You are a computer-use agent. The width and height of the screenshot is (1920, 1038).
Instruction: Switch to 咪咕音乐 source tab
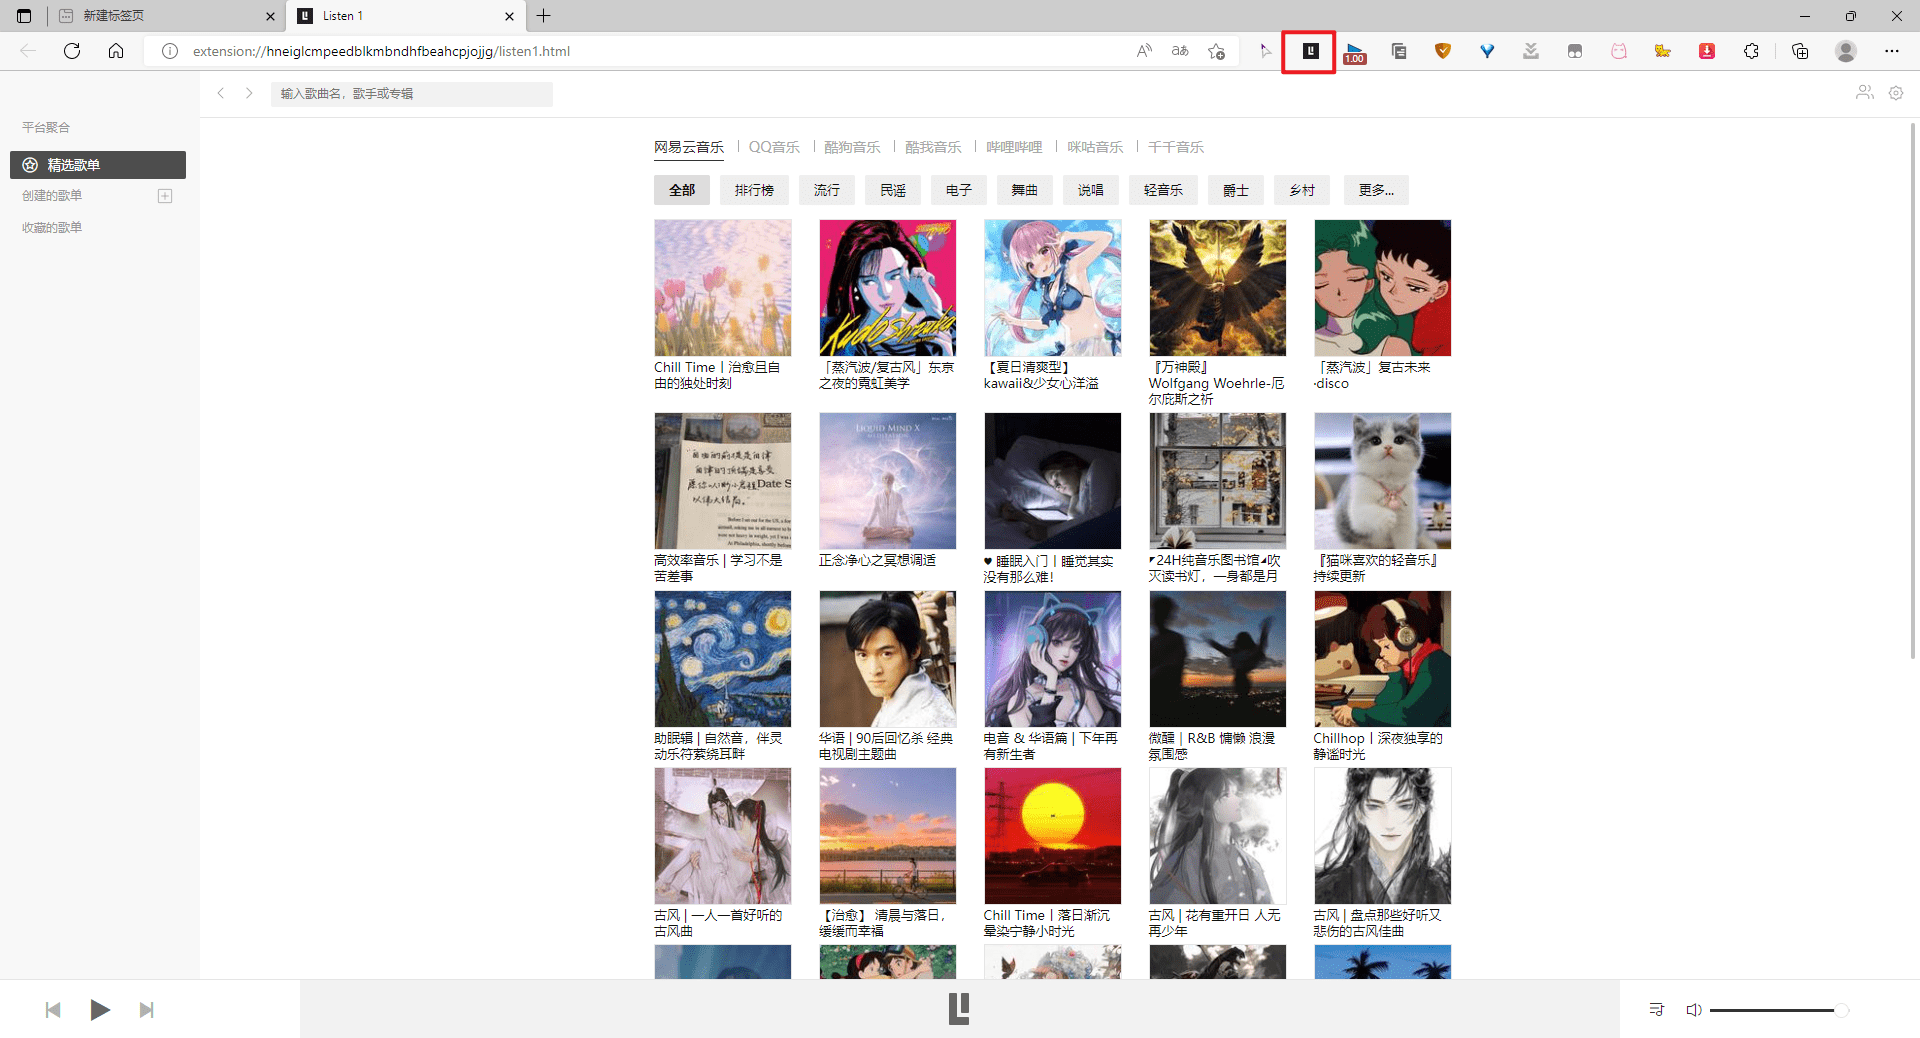(1095, 147)
